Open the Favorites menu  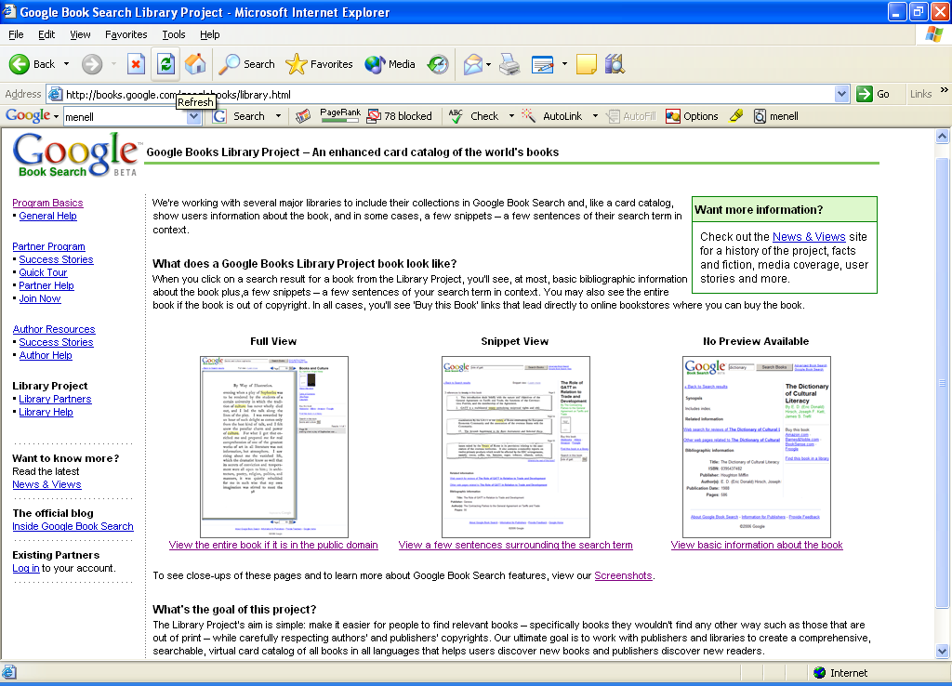126,35
